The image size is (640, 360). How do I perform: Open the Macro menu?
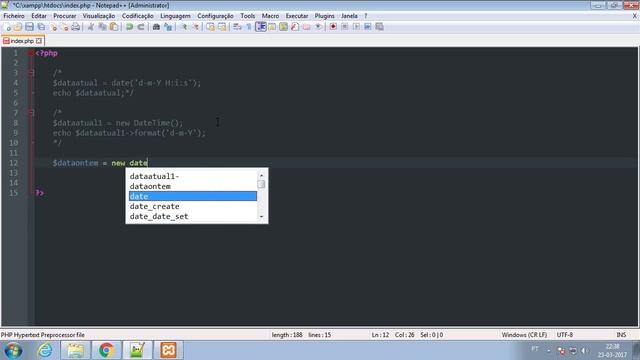[271, 16]
